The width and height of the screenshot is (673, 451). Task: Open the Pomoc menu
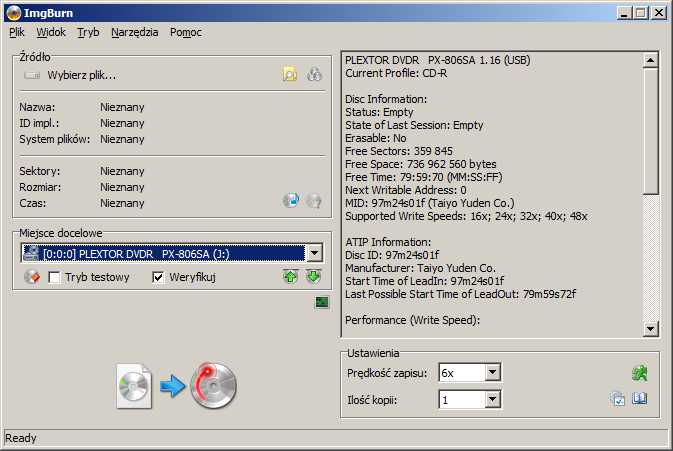186,32
